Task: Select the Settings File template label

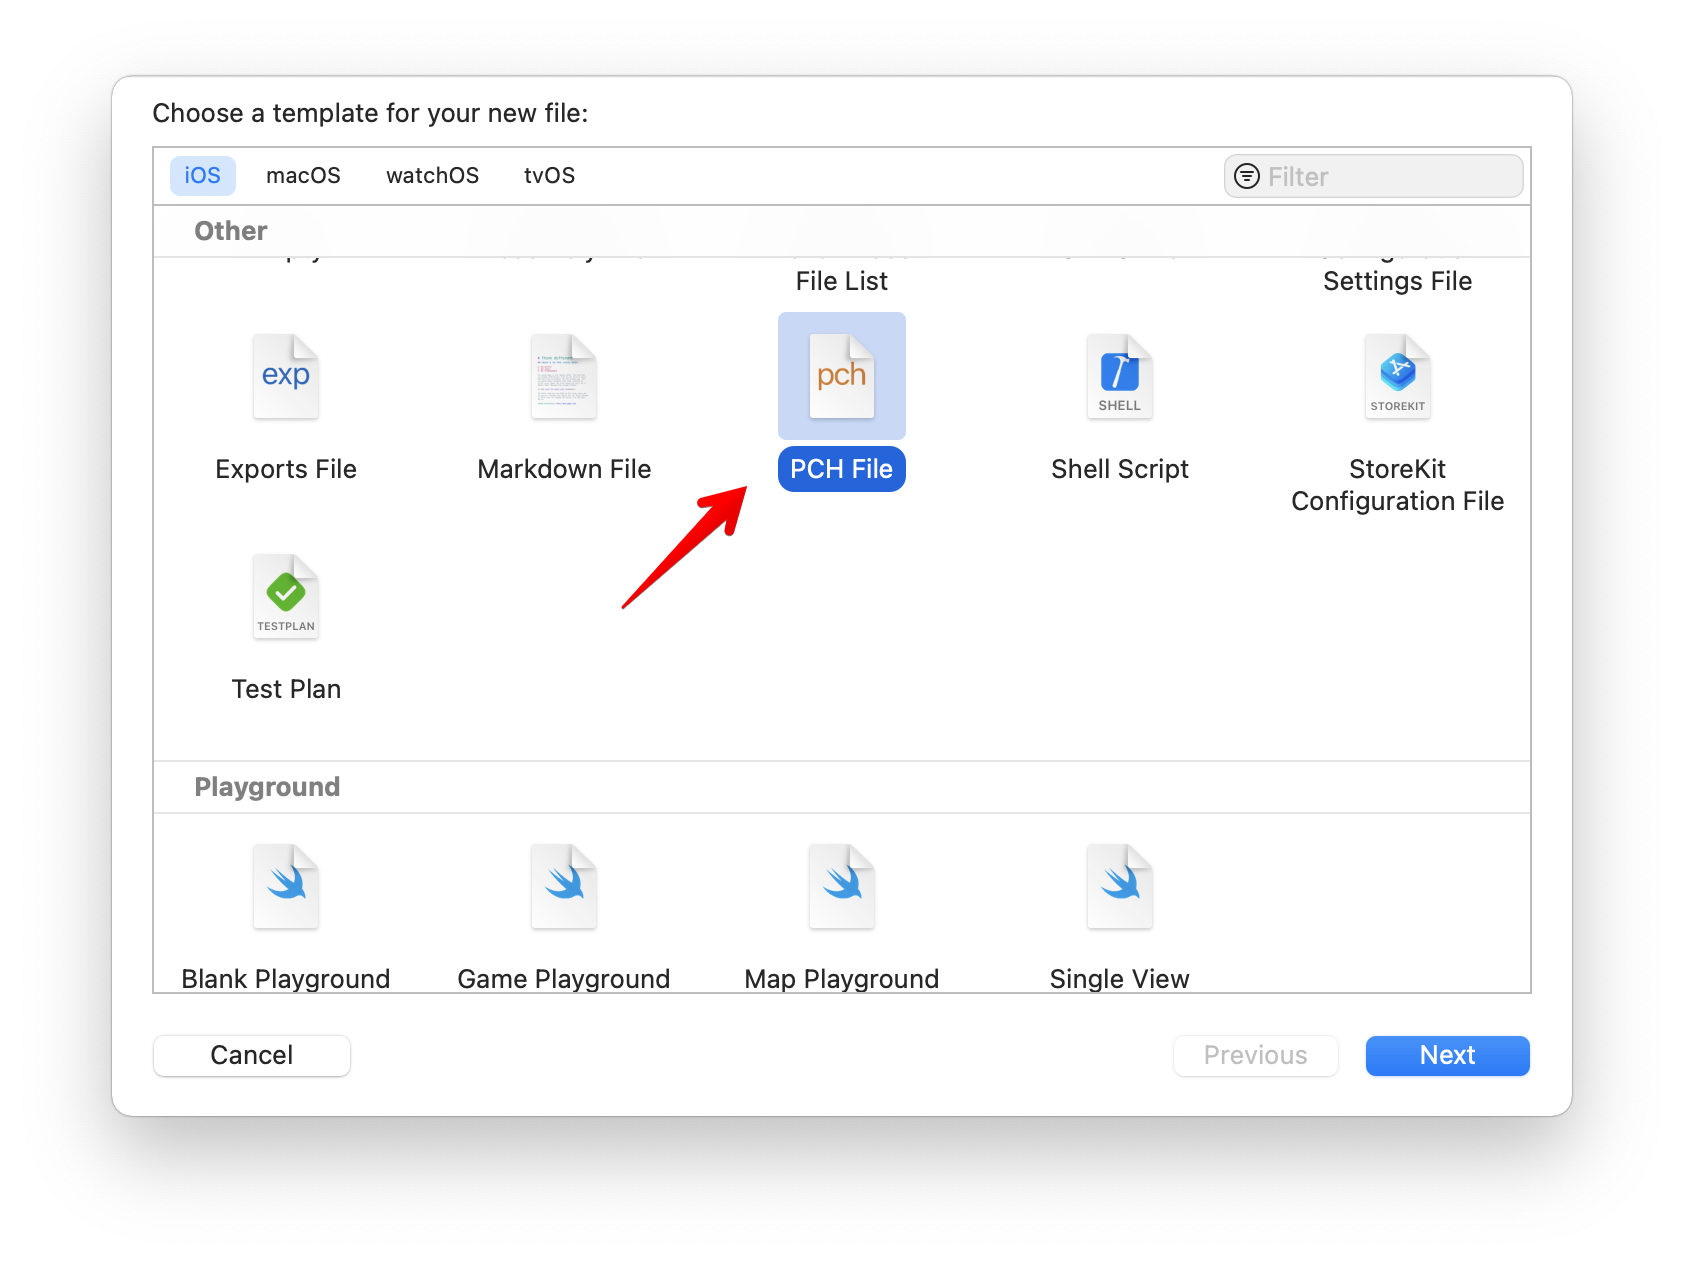Action: click(x=1398, y=281)
